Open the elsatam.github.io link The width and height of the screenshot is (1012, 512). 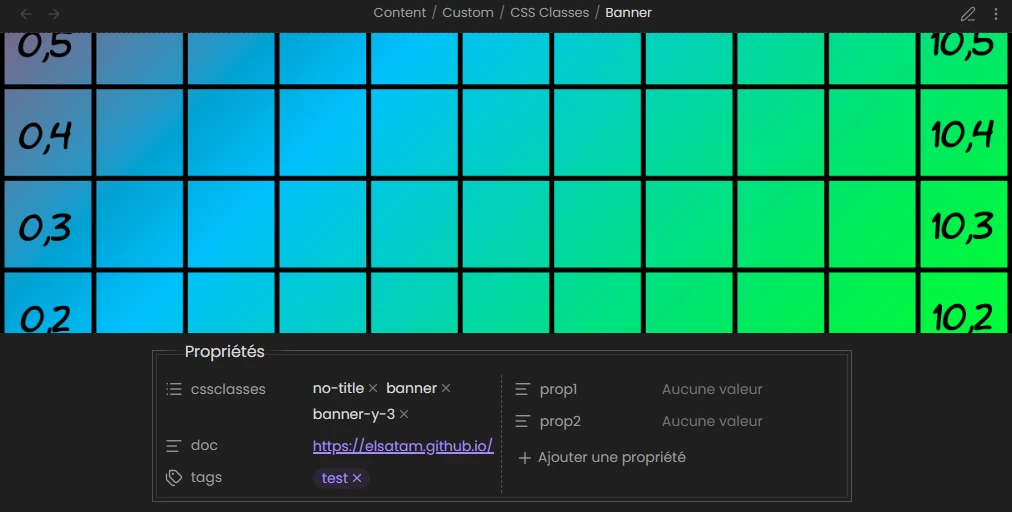[x=403, y=446]
